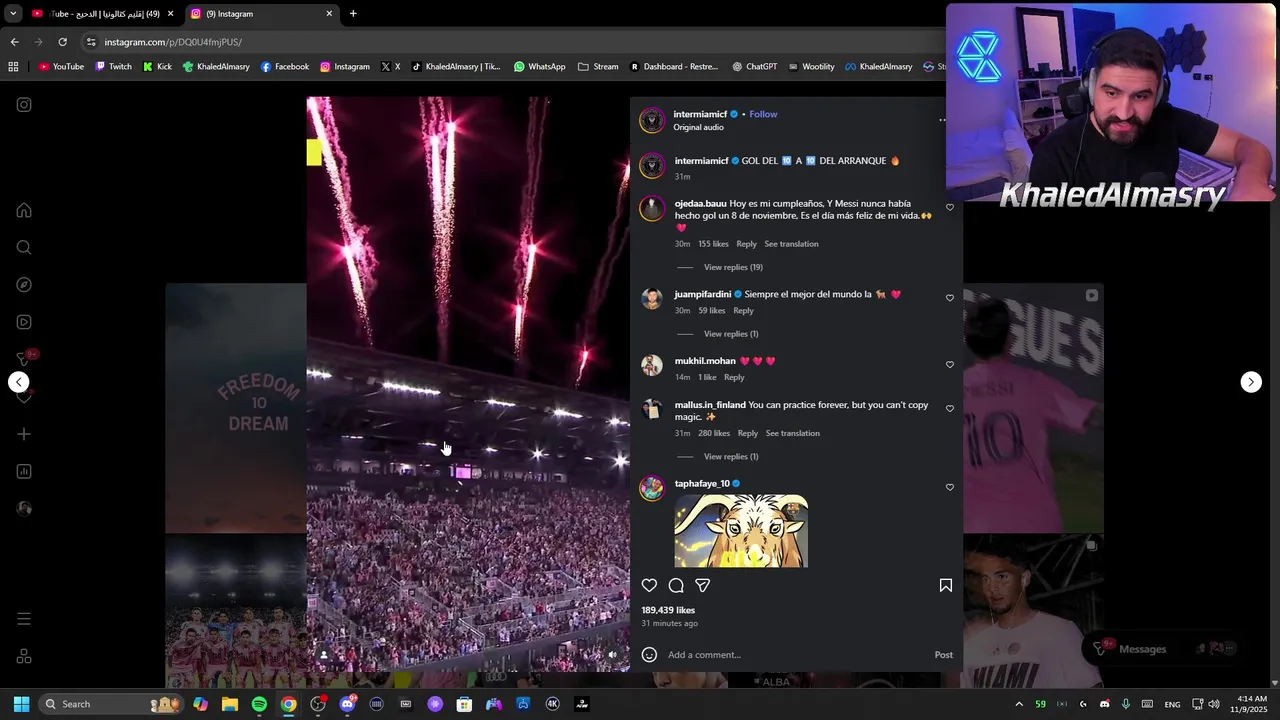Open emoji picker in comment box
This screenshot has width=1280, height=720.
pos(649,655)
